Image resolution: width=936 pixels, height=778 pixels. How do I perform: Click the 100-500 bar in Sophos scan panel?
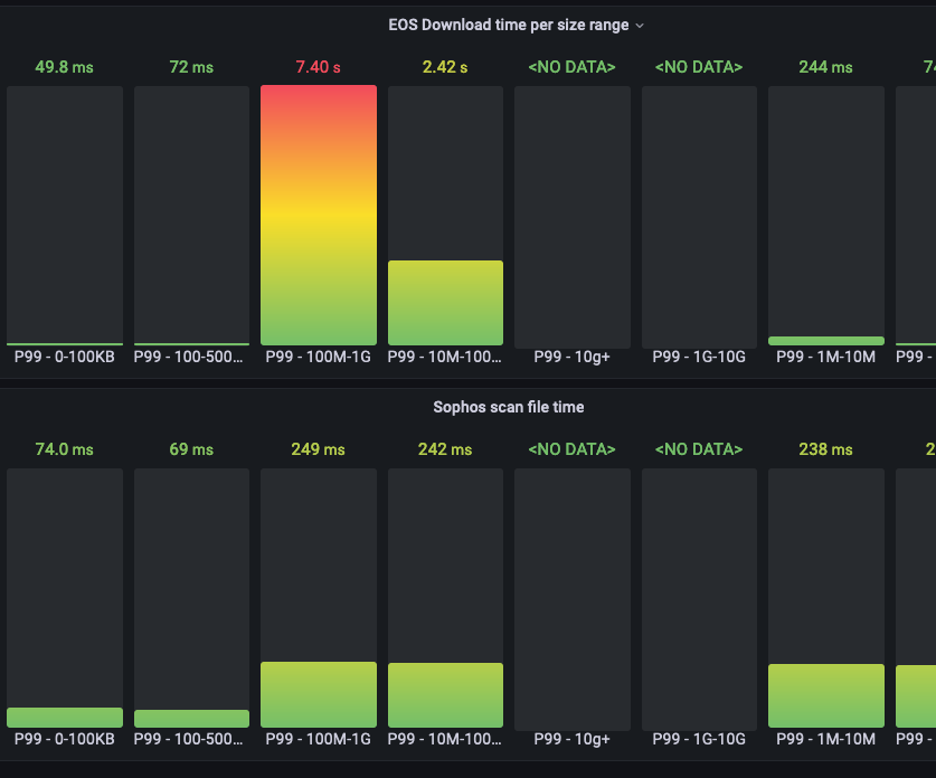pyautogui.click(x=191, y=718)
